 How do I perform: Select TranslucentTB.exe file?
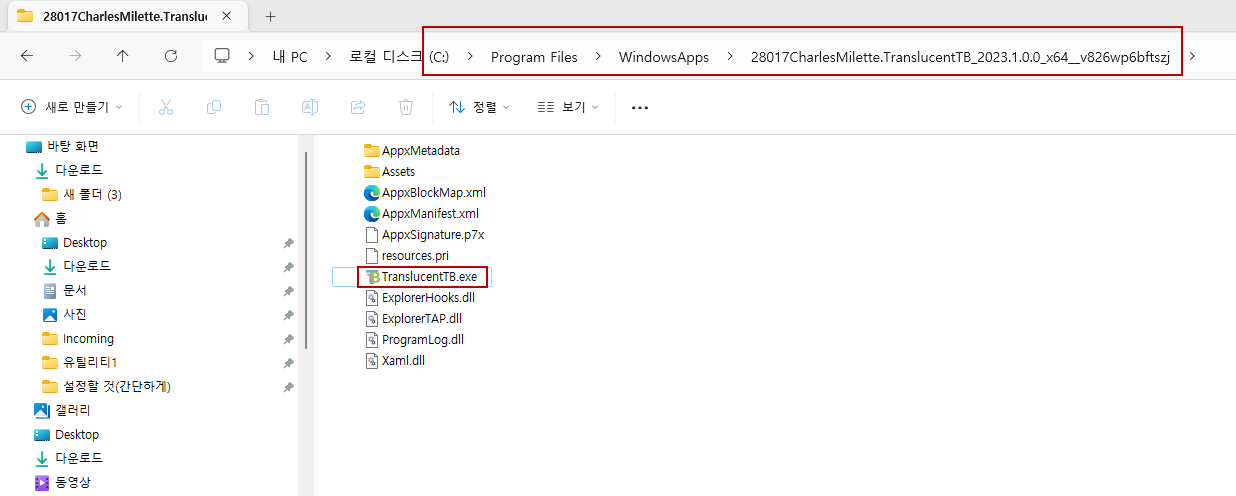pyautogui.click(x=421, y=276)
